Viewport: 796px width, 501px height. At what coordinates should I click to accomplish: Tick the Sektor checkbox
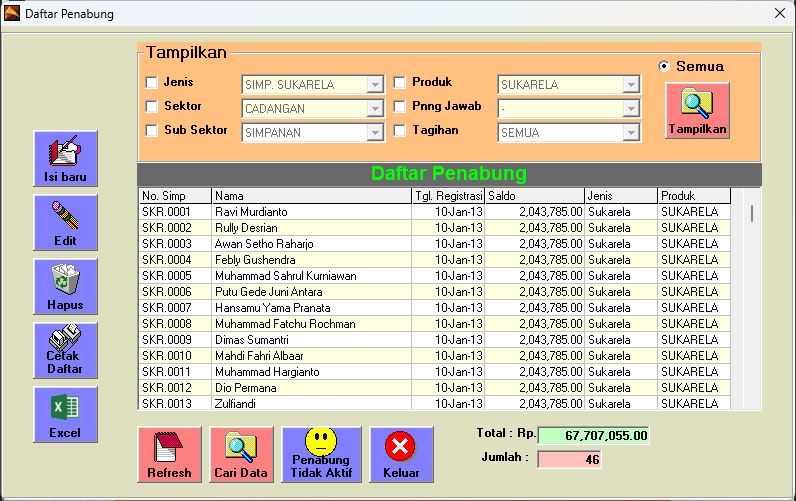[152, 107]
